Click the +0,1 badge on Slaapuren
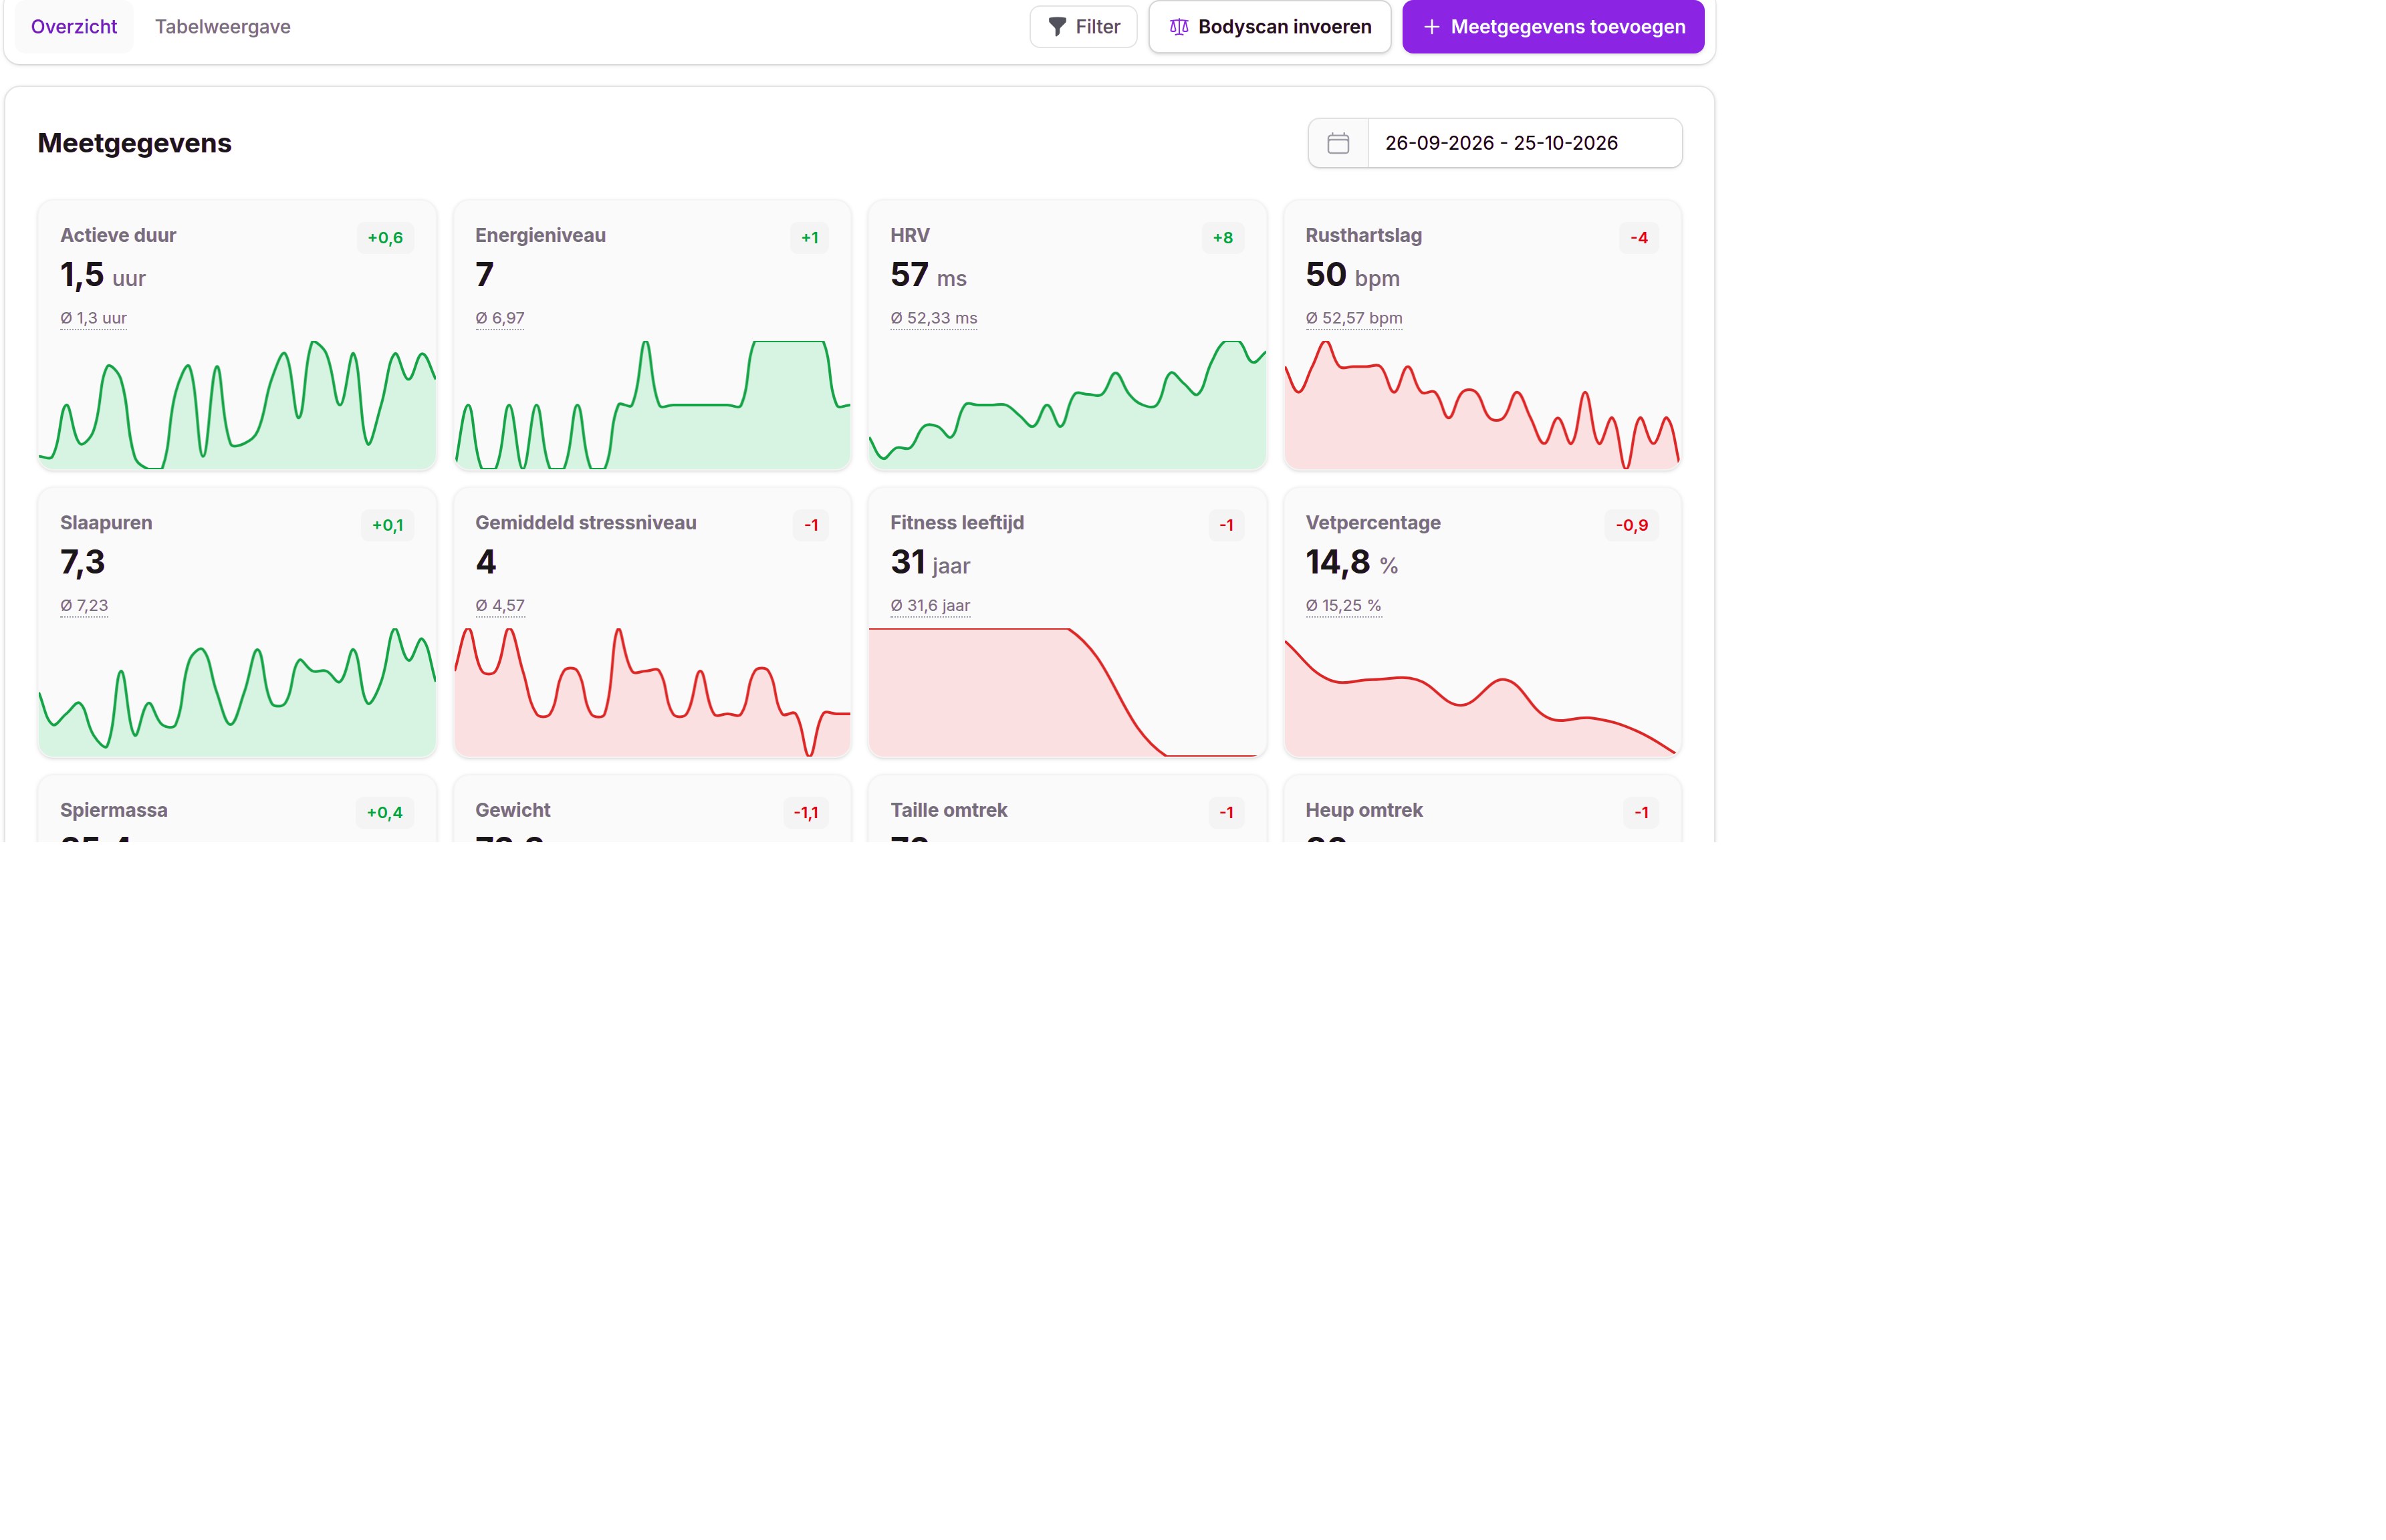2386x1540 pixels. coord(387,525)
